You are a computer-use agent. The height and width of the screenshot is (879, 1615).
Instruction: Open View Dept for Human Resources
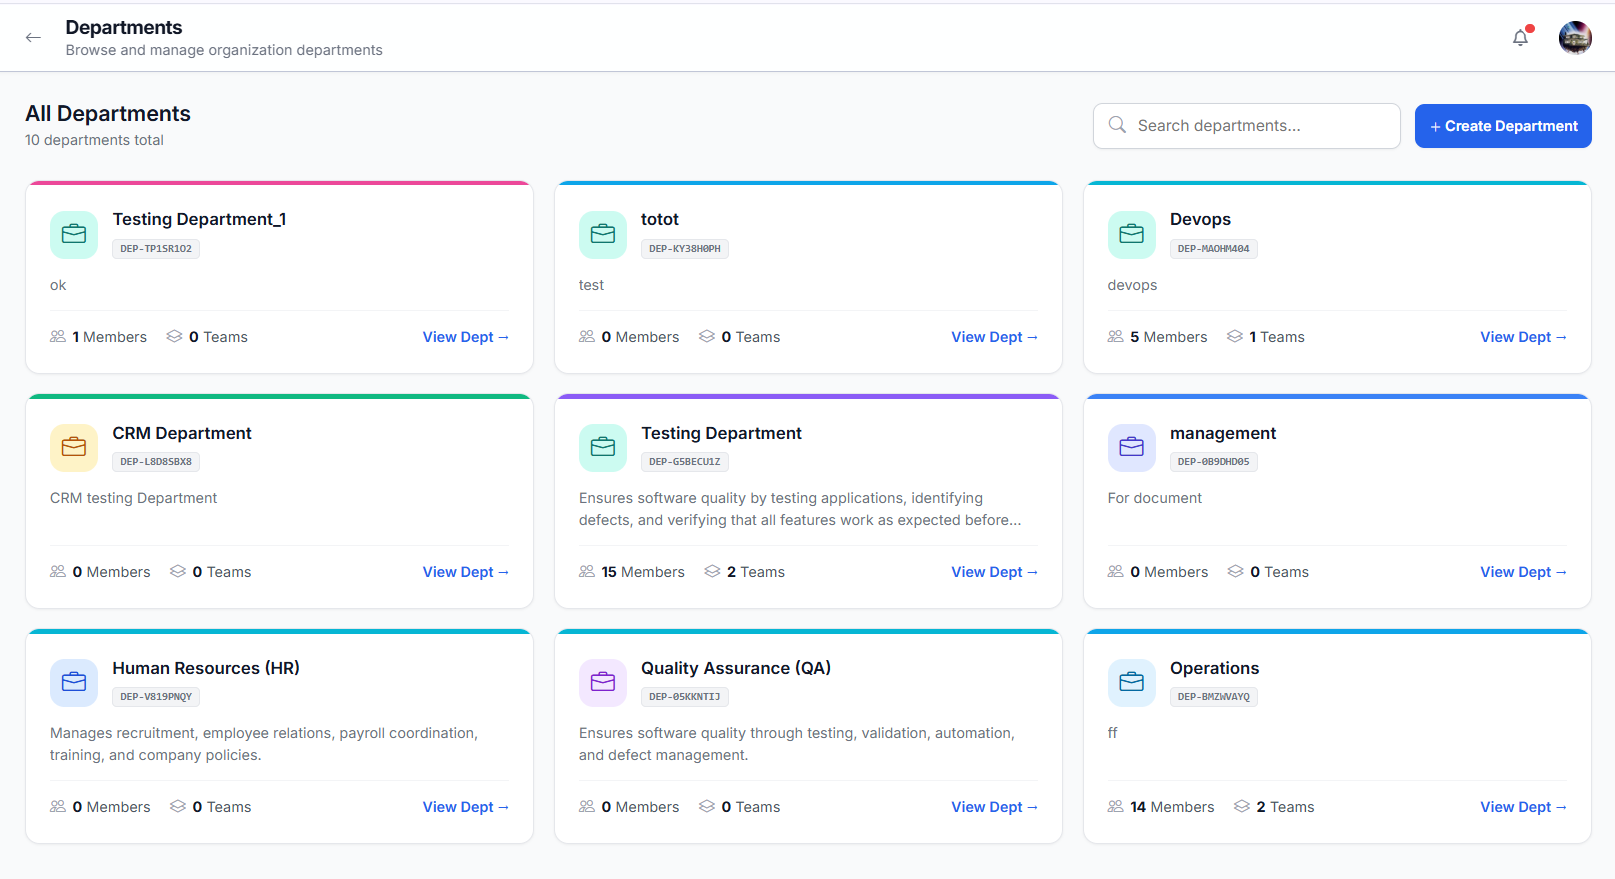466,807
